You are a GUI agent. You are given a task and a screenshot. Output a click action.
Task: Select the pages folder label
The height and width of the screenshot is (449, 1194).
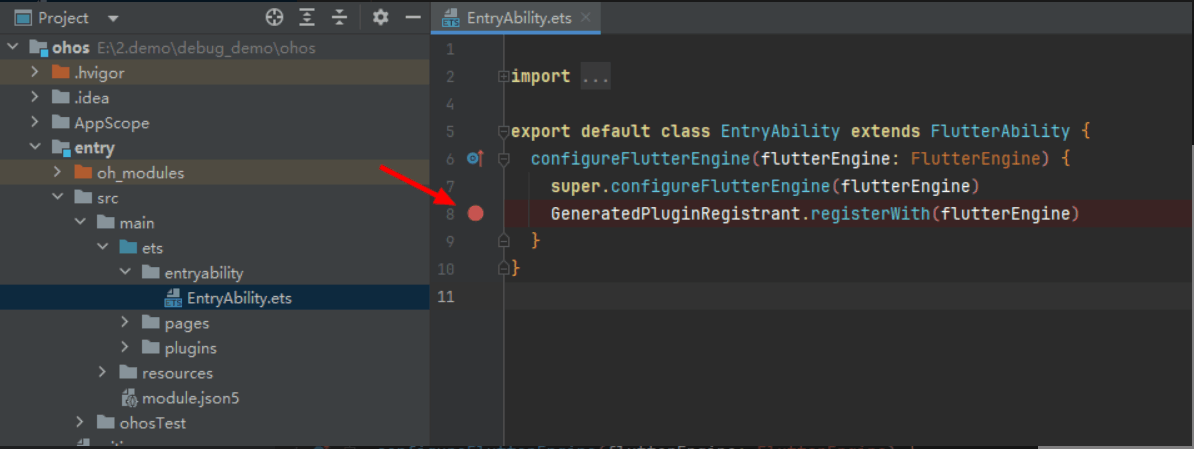(x=187, y=323)
